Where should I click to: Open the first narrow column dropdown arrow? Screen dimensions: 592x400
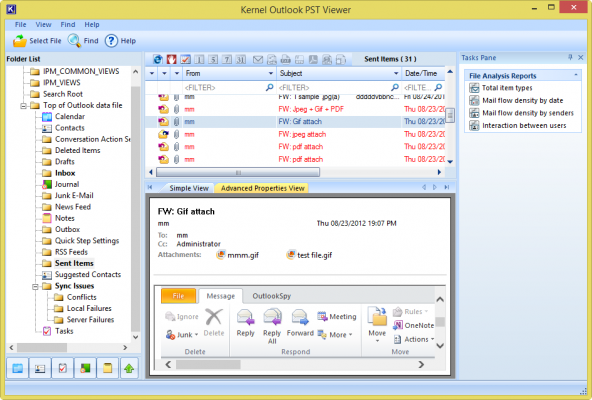click(x=152, y=73)
